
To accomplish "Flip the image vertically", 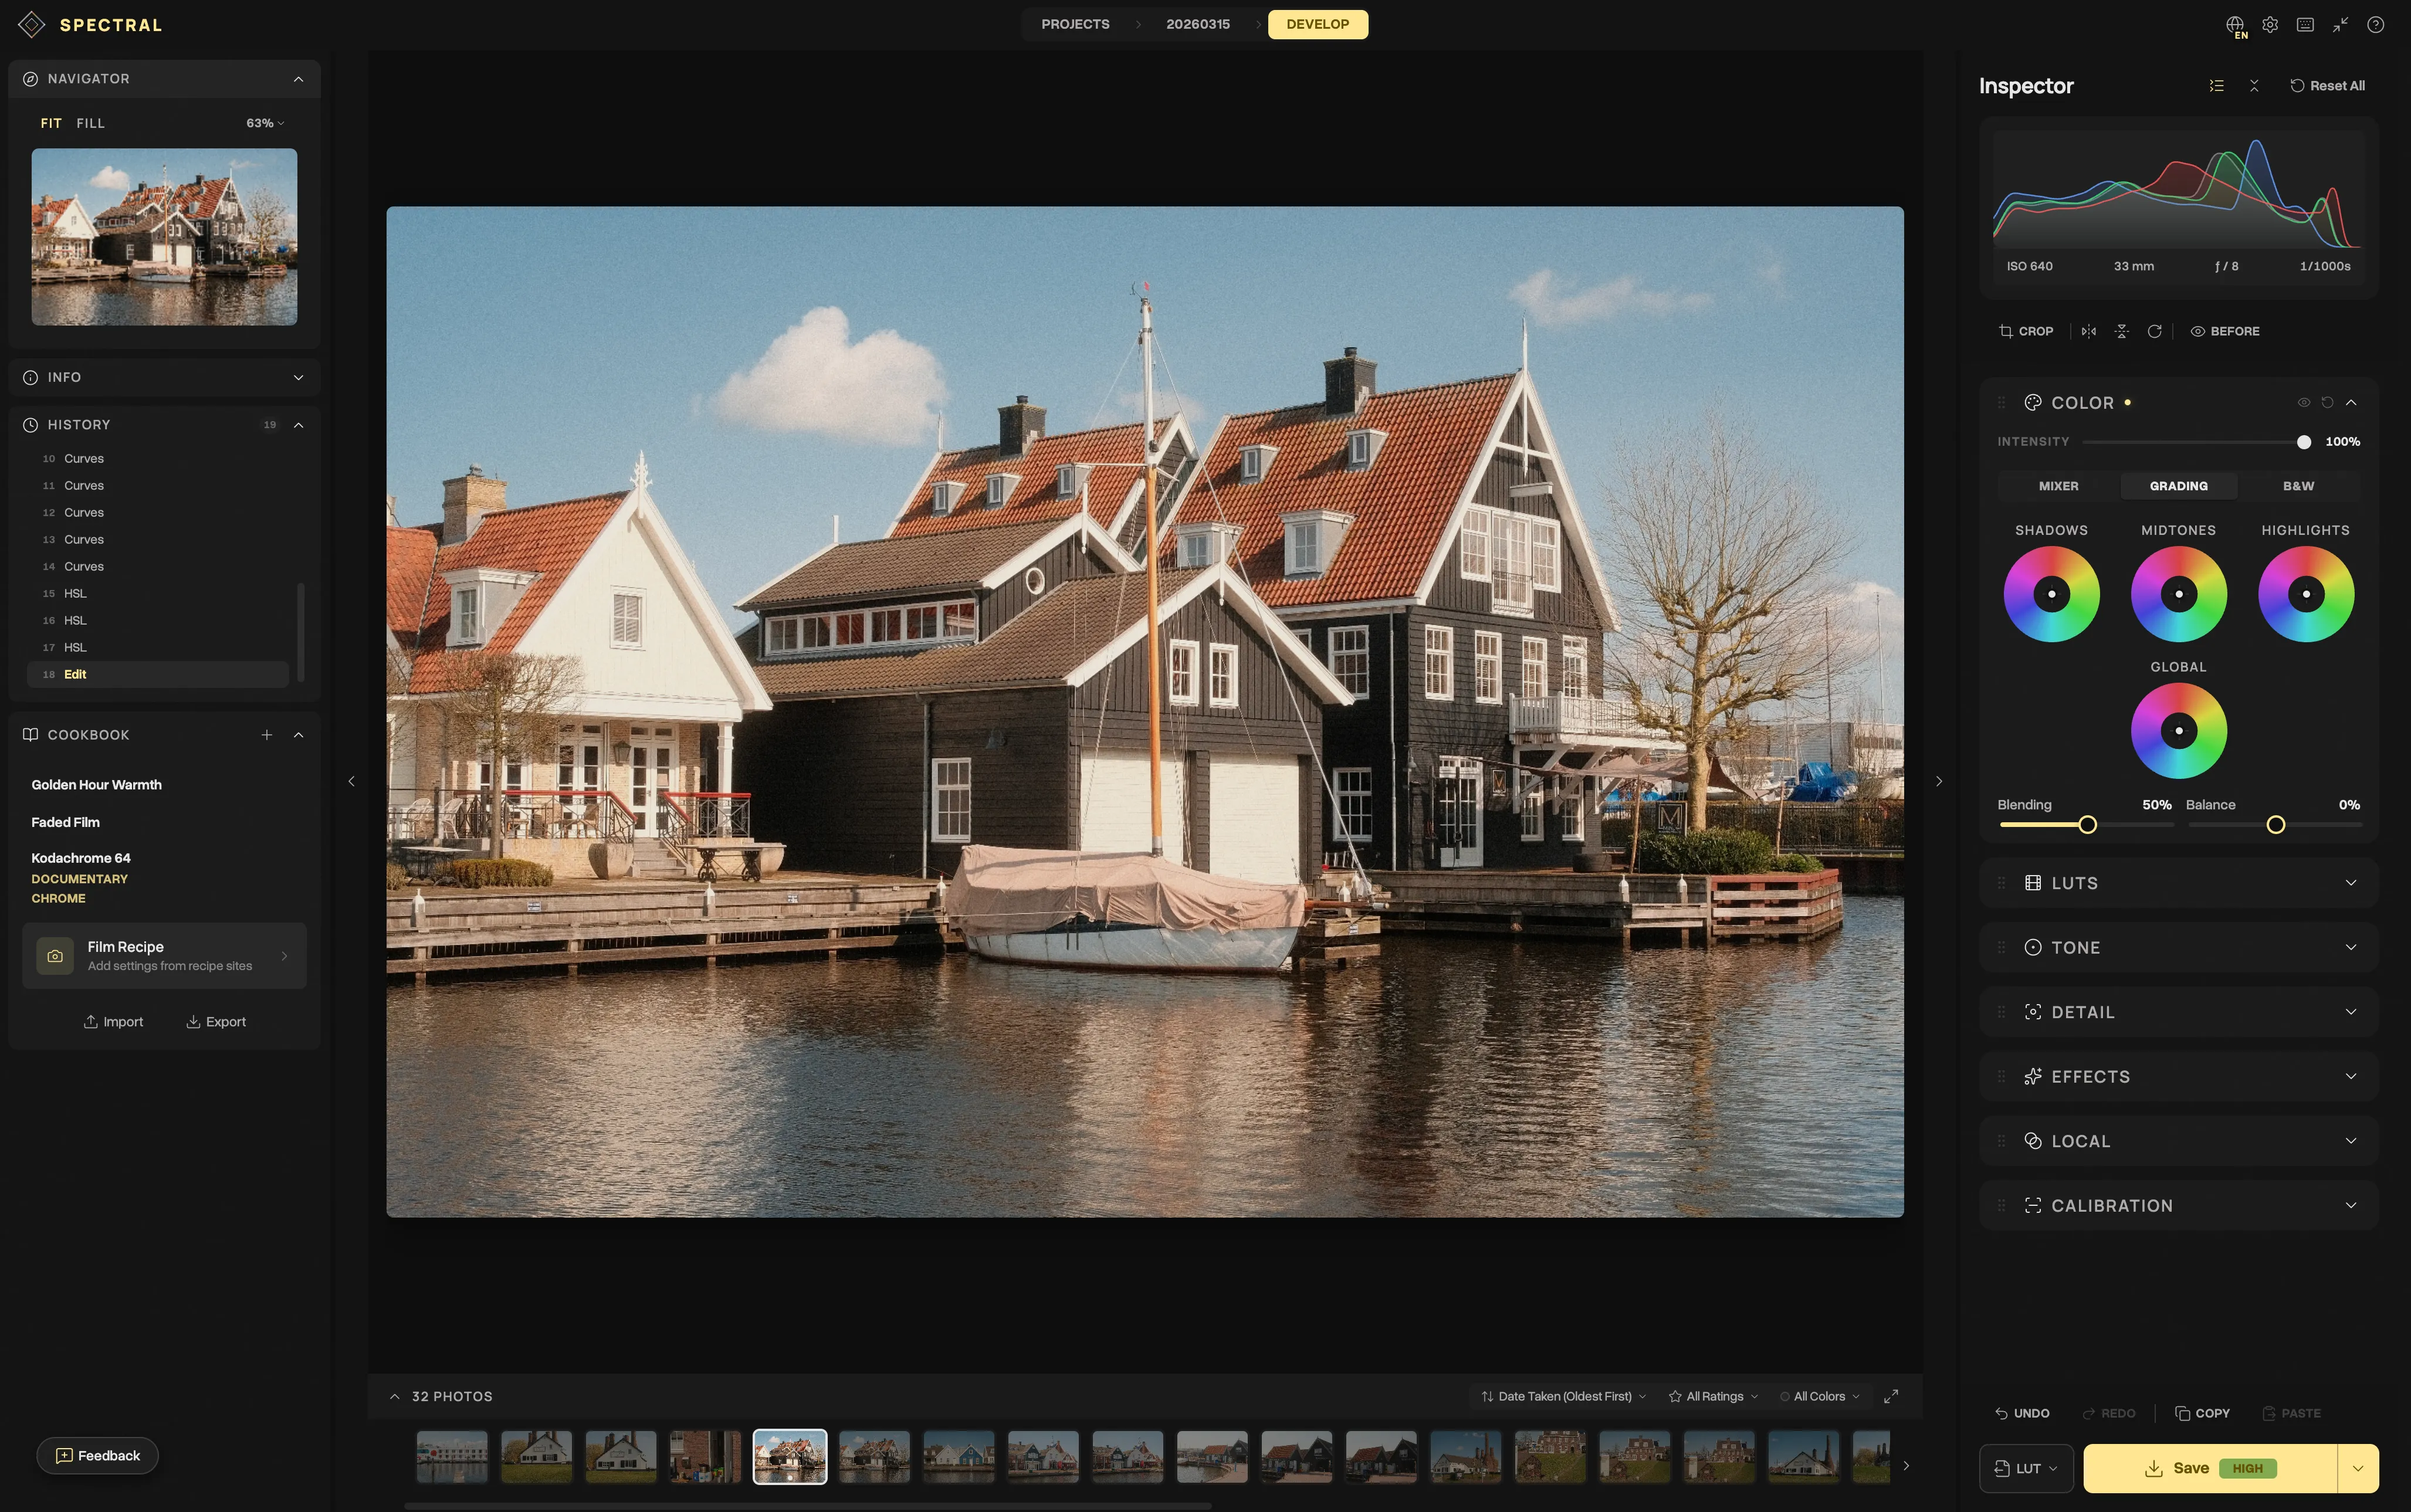I will [2122, 331].
